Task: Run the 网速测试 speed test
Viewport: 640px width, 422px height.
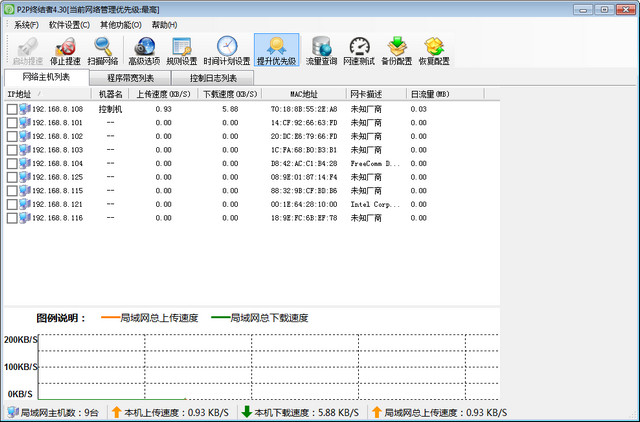Action: 360,50
